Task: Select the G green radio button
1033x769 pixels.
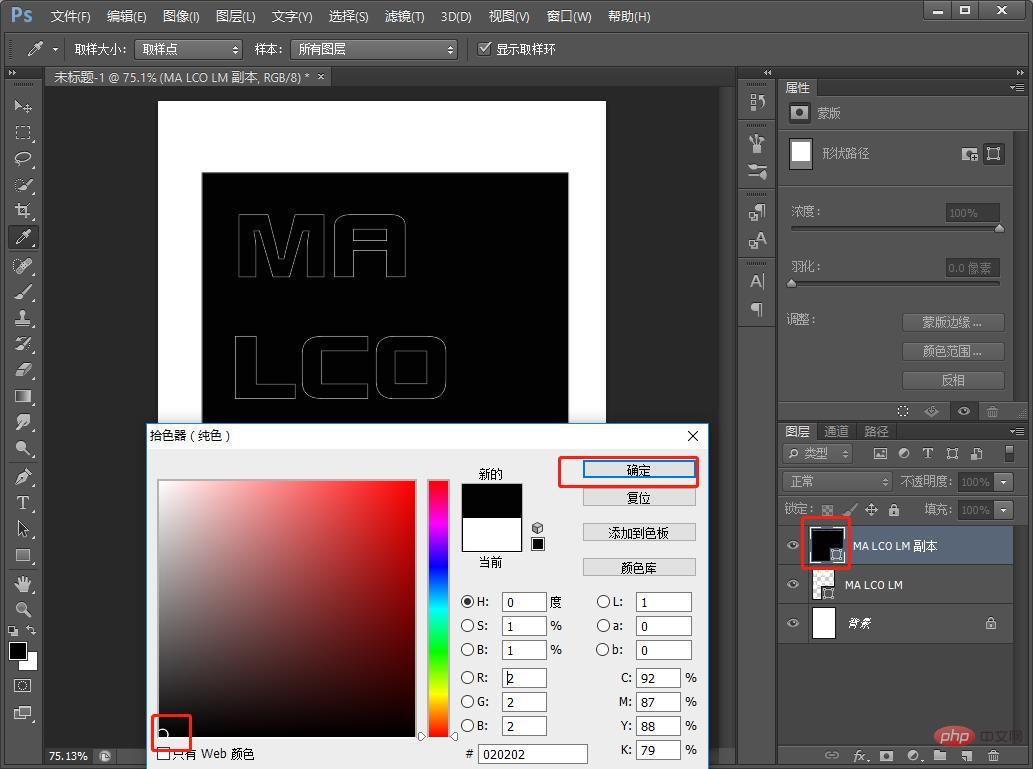Action: (x=467, y=701)
